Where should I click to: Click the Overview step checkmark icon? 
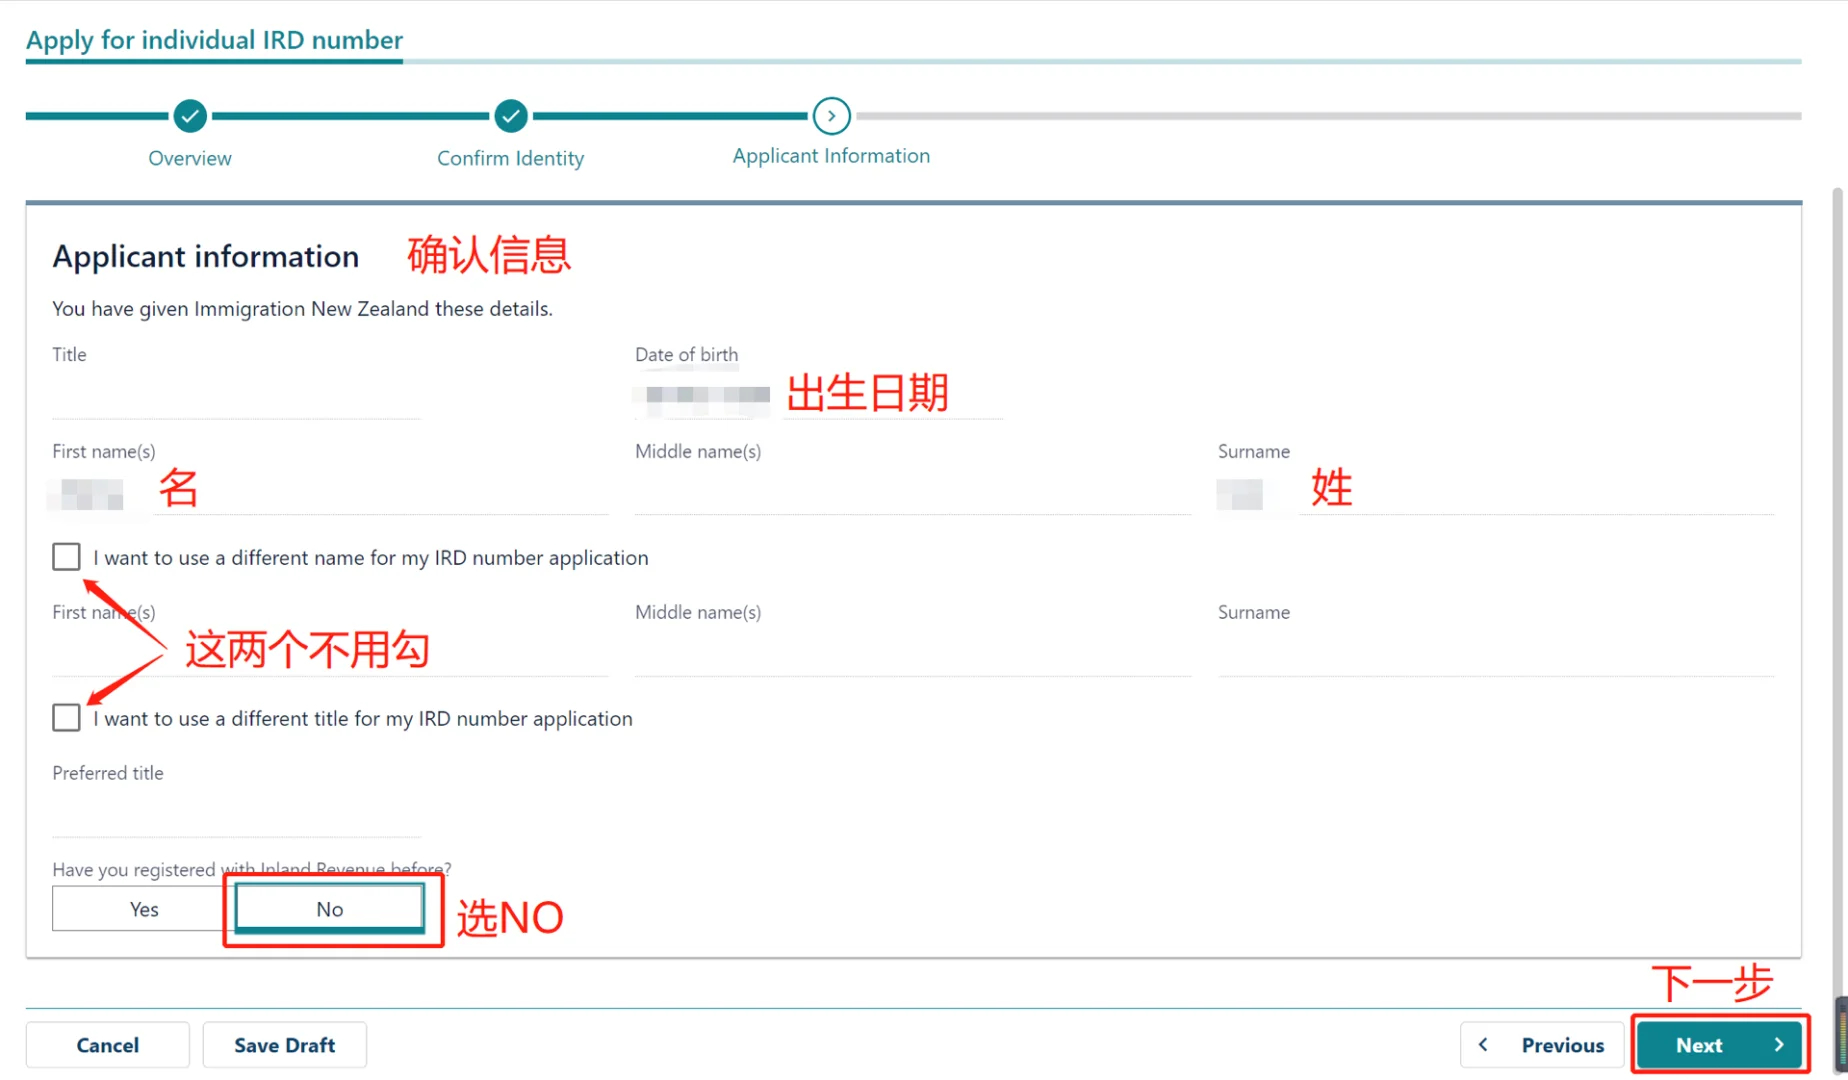(190, 116)
